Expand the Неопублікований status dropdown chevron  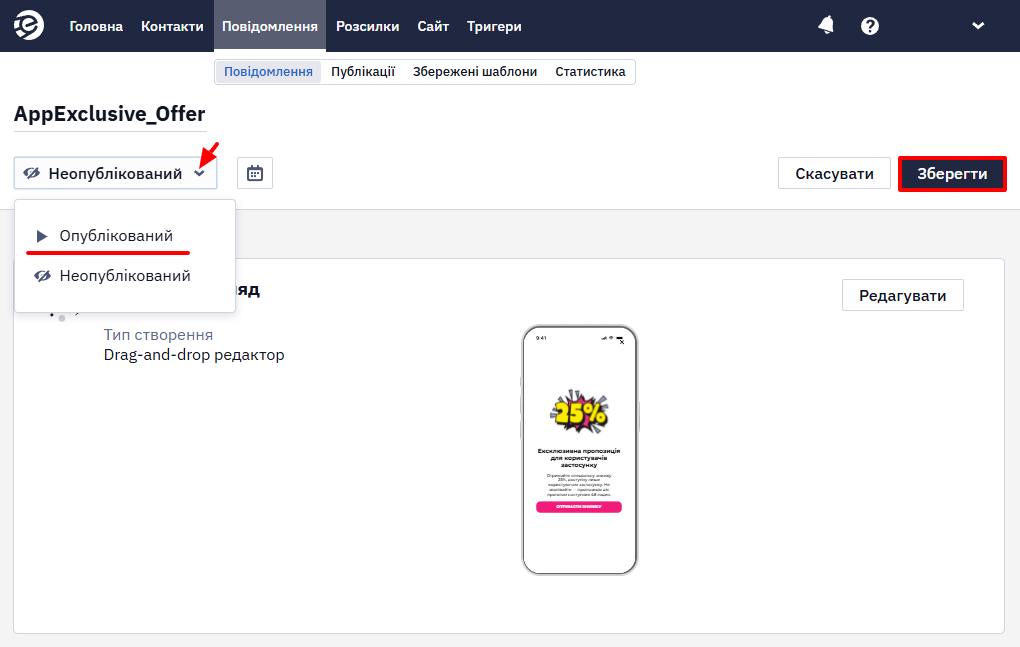click(200, 174)
